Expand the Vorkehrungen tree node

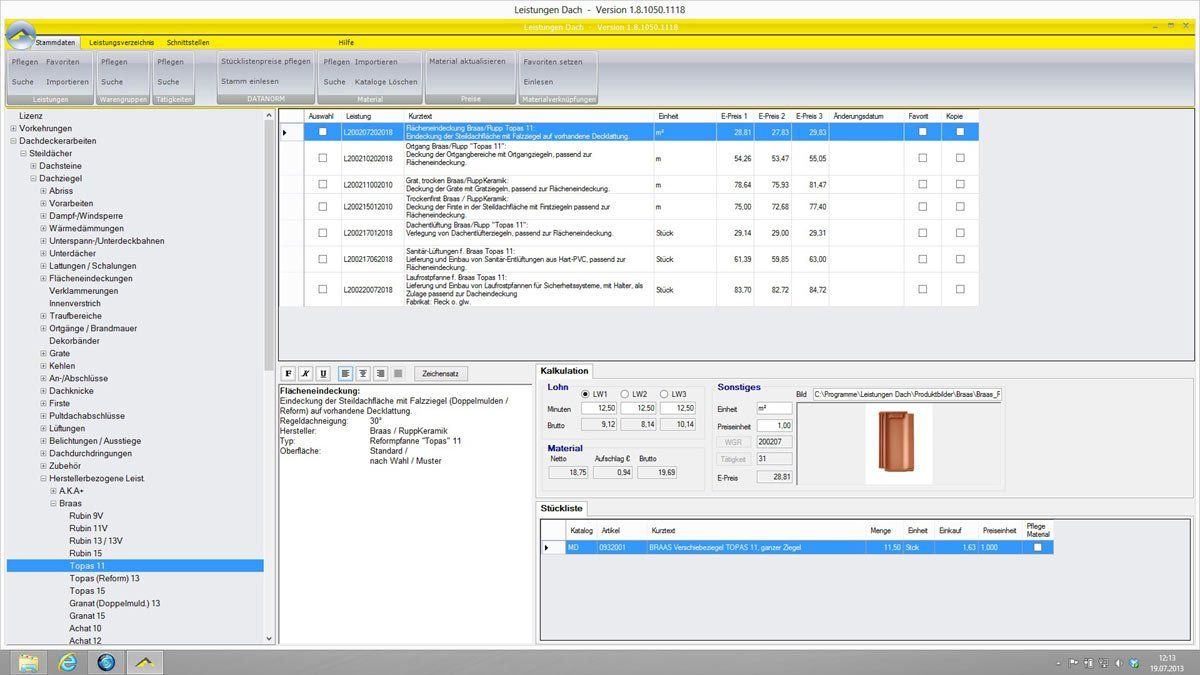coord(13,129)
